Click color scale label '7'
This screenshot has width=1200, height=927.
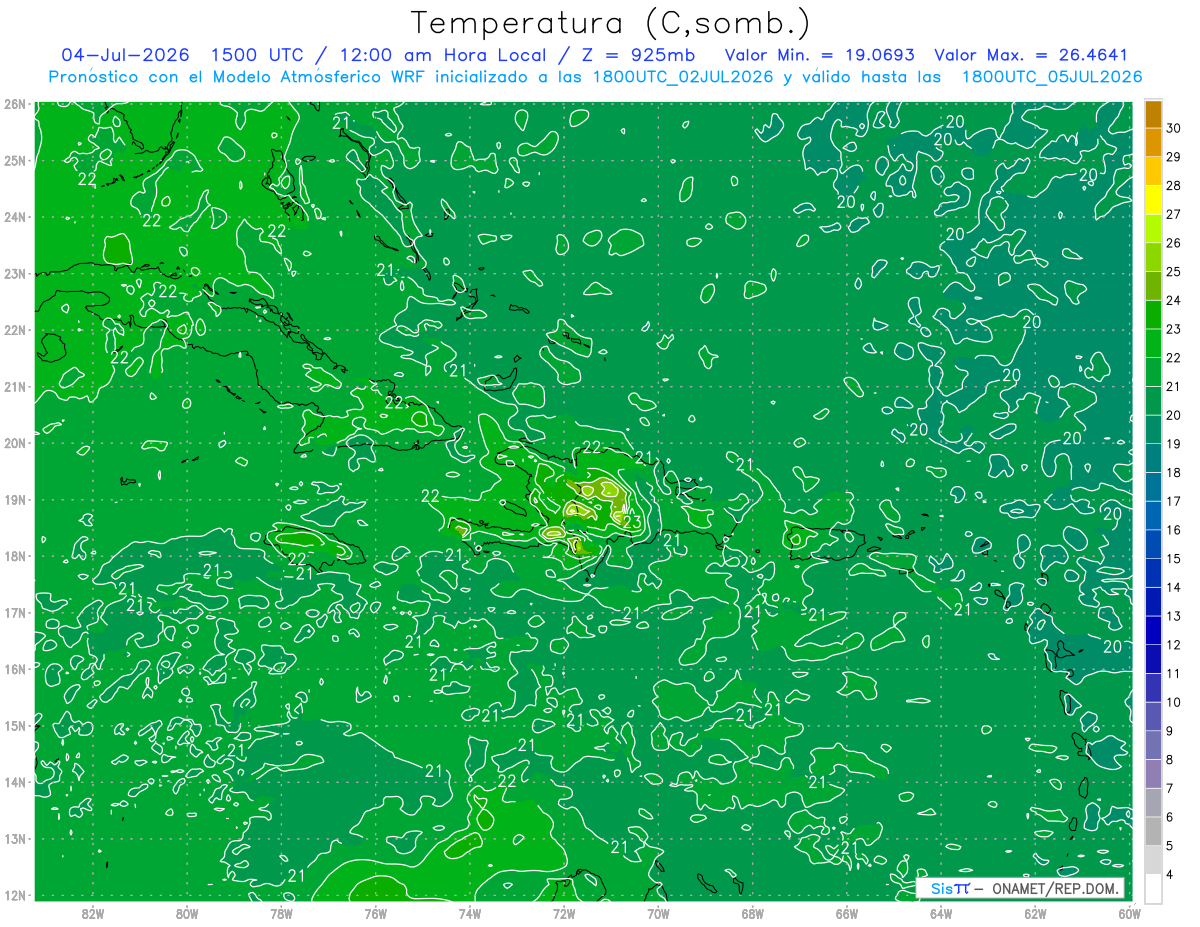pos(1169,788)
